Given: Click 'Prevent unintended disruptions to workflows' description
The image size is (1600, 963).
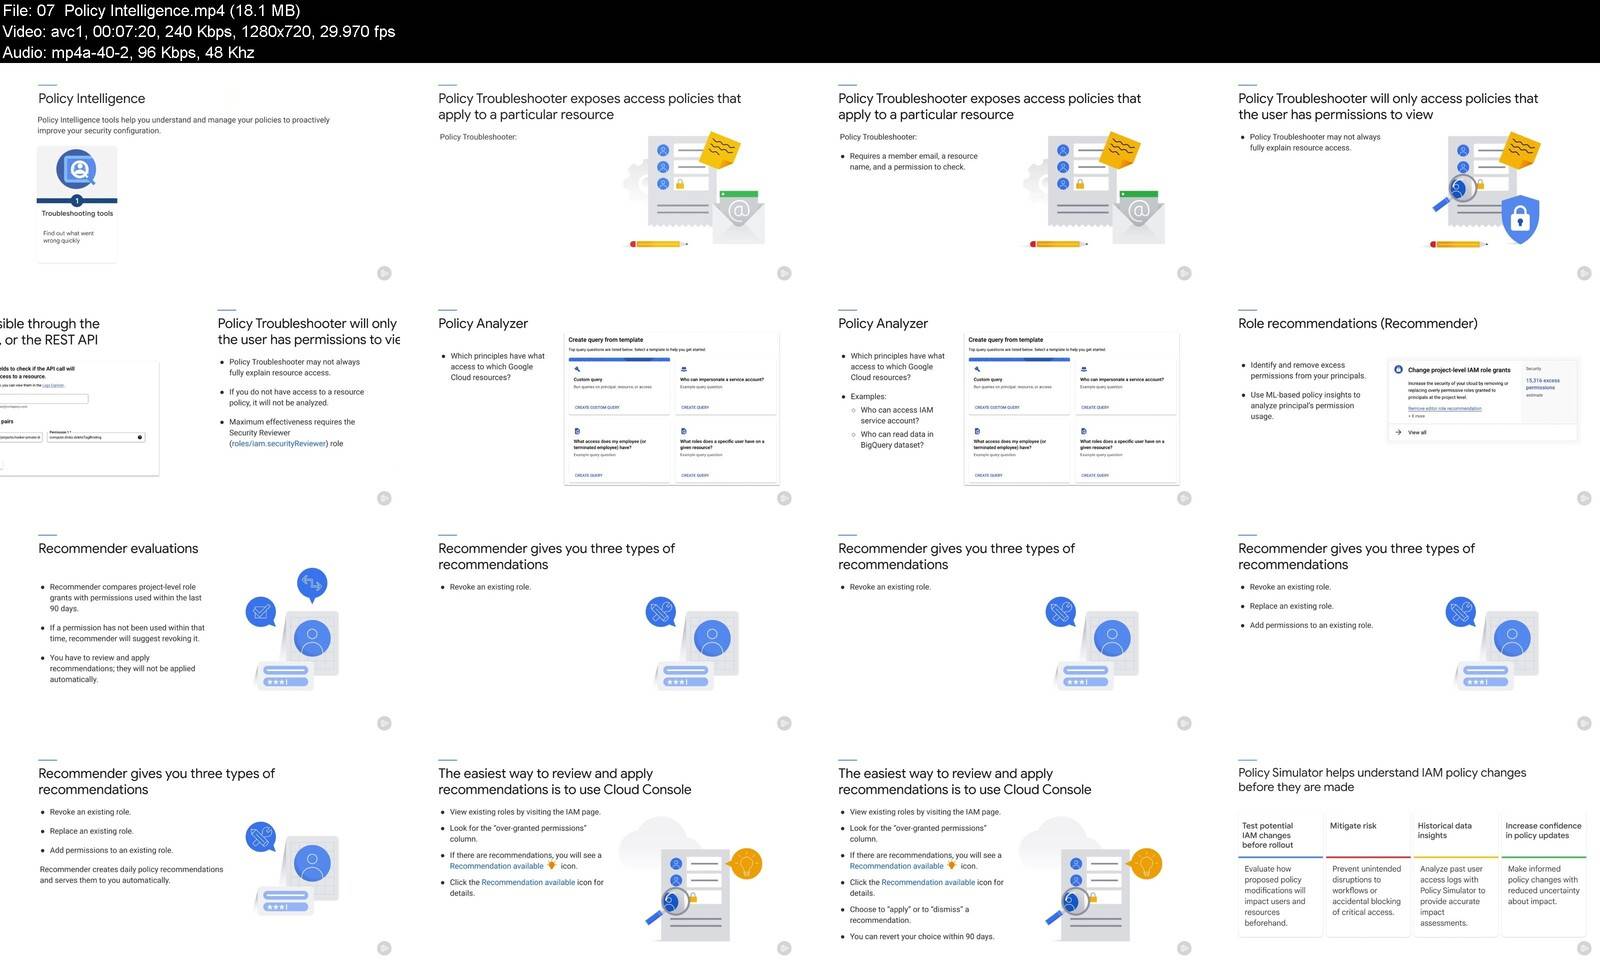Looking at the screenshot, I should (1366, 890).
